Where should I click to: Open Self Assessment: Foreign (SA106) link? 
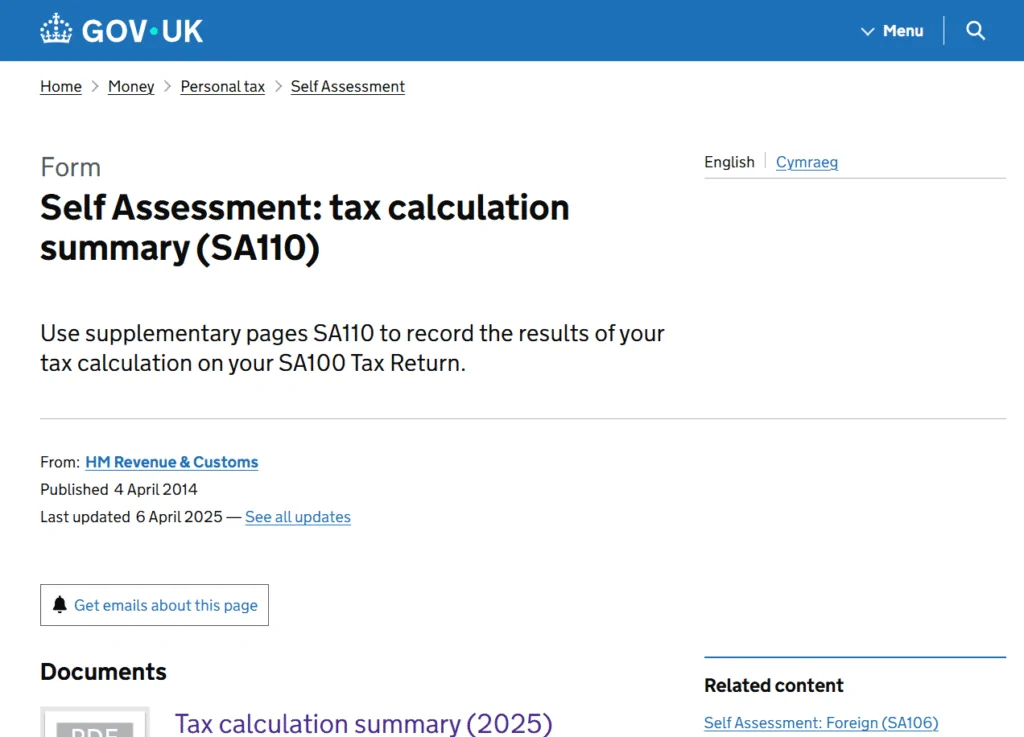click(x=820, y=723)
